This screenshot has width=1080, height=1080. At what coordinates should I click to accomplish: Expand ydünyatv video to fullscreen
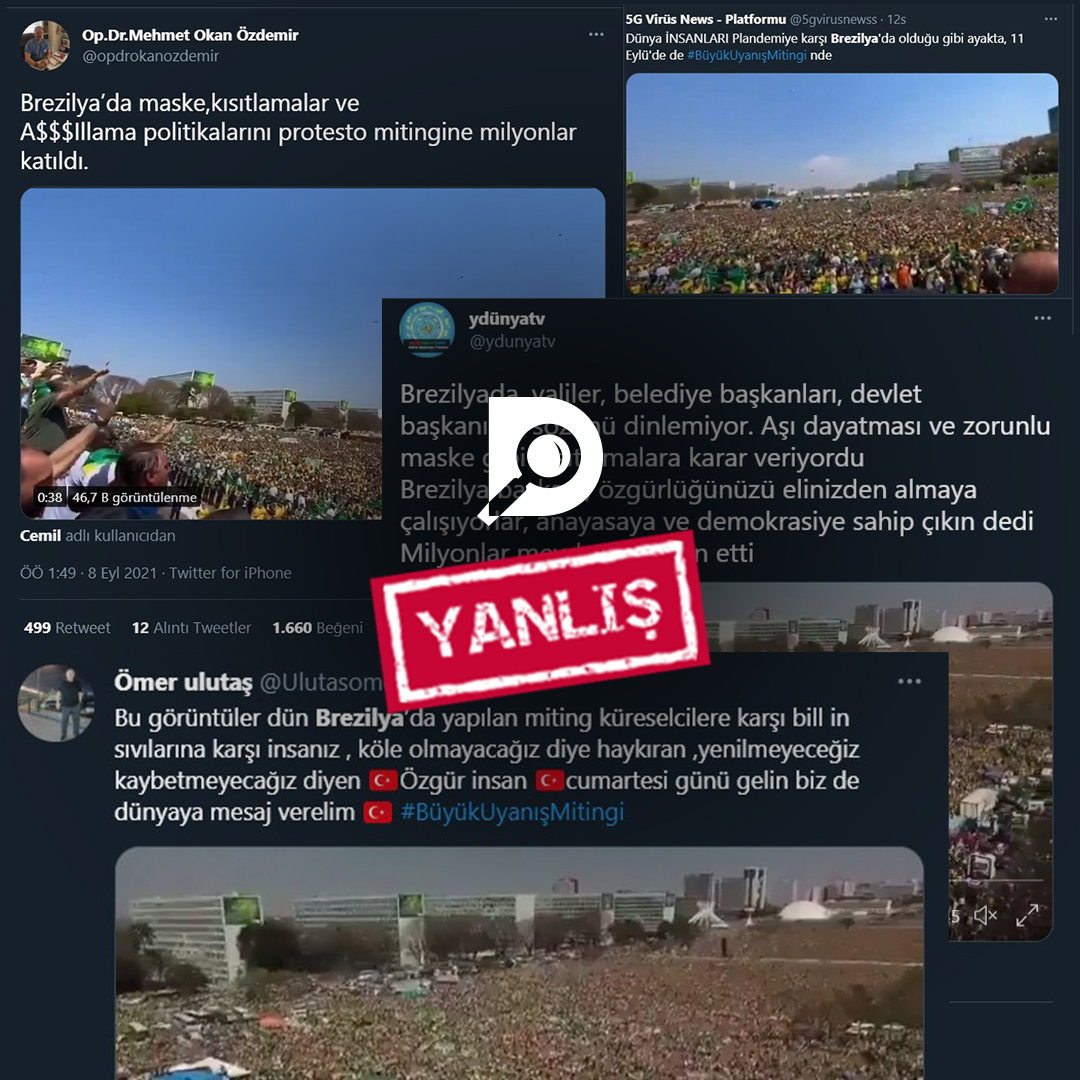[x=1027, y=915]
